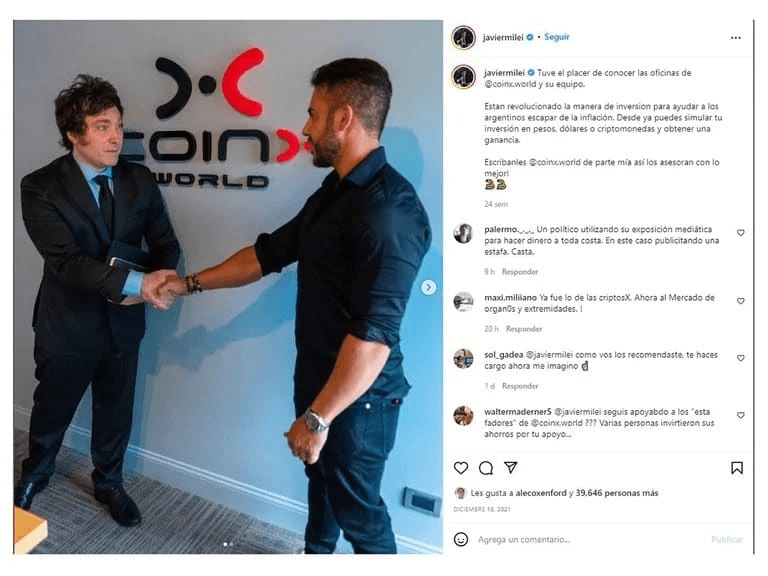Share post using paper plane icon
Viewport: 768px width, 576px height.
pos(510,467)
